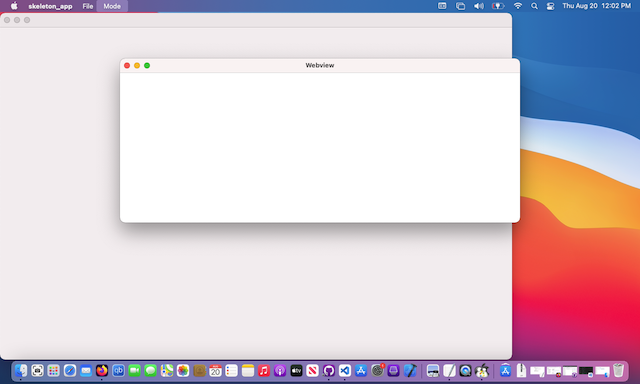Open Maps from the dock

tap(167, 371)
